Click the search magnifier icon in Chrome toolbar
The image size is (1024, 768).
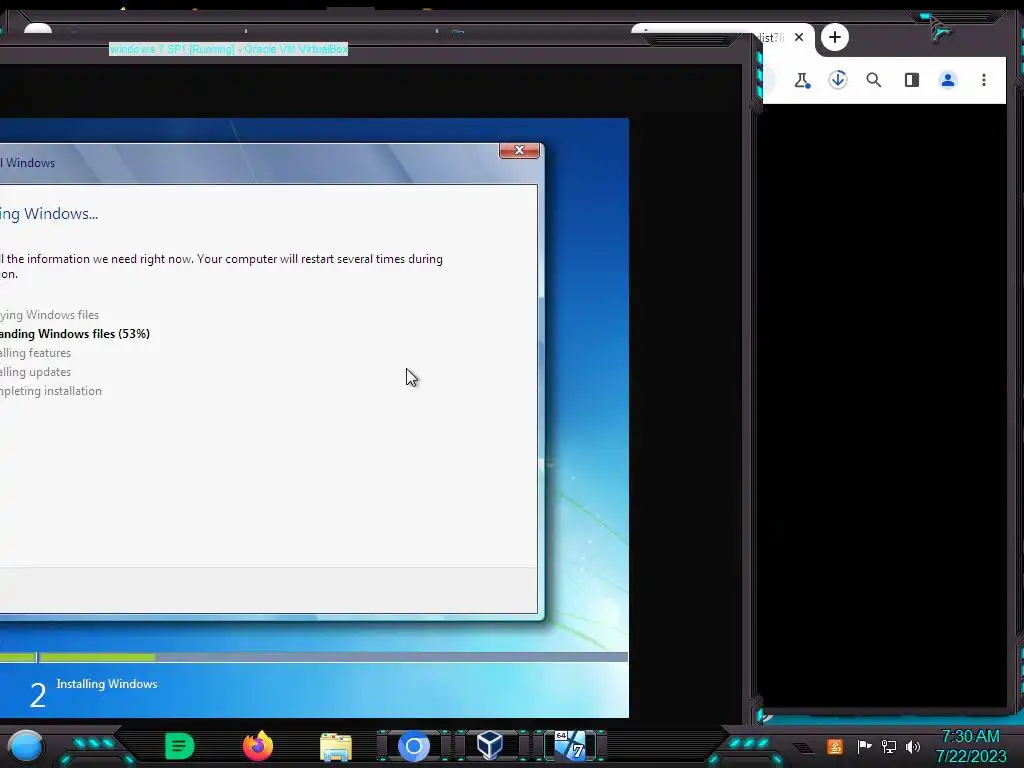[874, 80]
